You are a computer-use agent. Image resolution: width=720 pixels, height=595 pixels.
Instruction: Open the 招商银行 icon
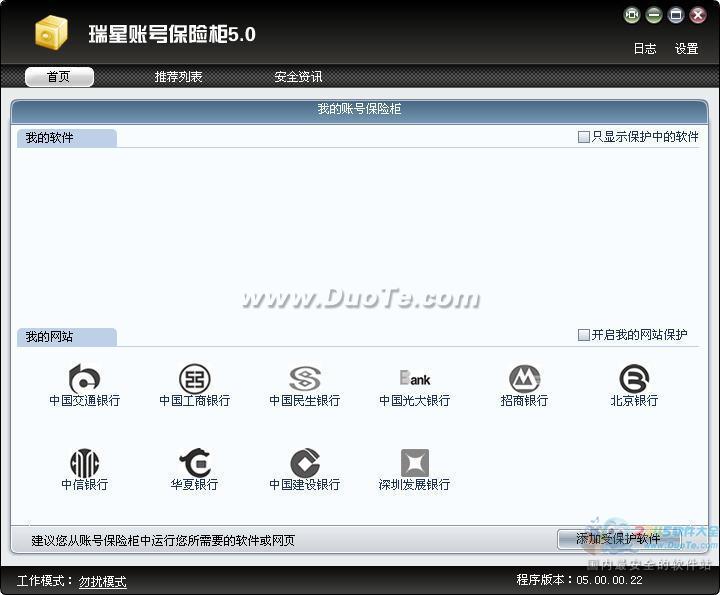coord(524,380)
